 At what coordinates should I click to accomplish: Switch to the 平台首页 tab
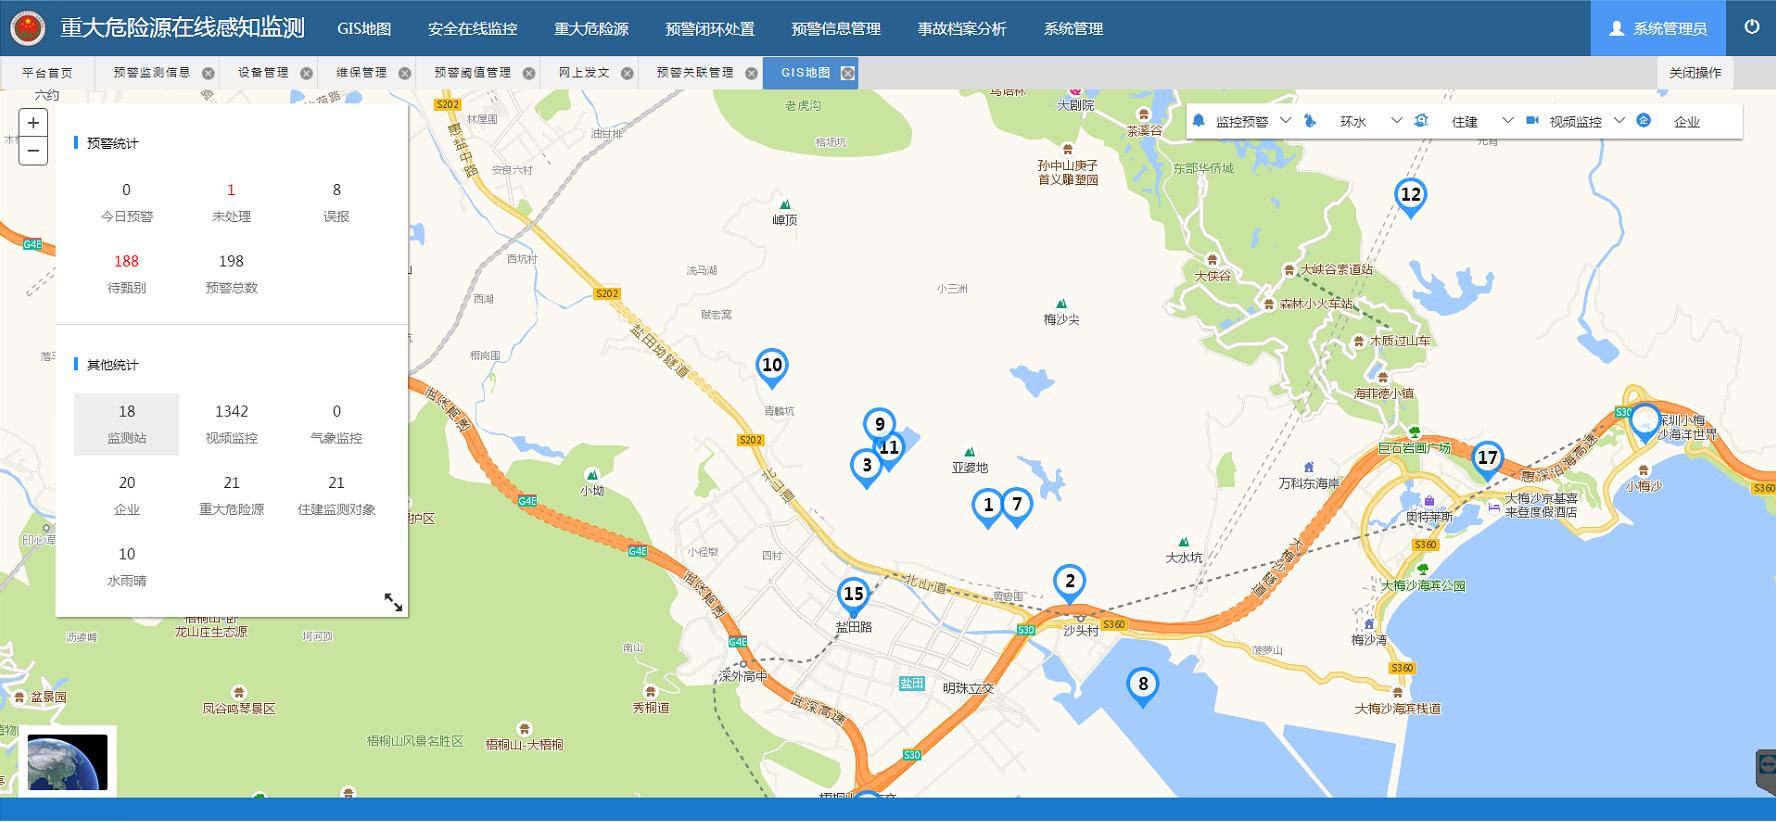click(x=47, y=73)
